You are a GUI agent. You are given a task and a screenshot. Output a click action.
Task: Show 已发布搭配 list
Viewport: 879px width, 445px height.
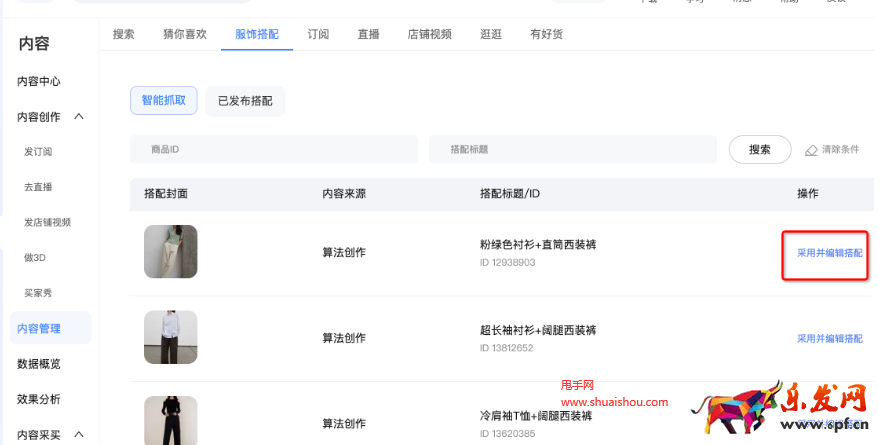245,101
